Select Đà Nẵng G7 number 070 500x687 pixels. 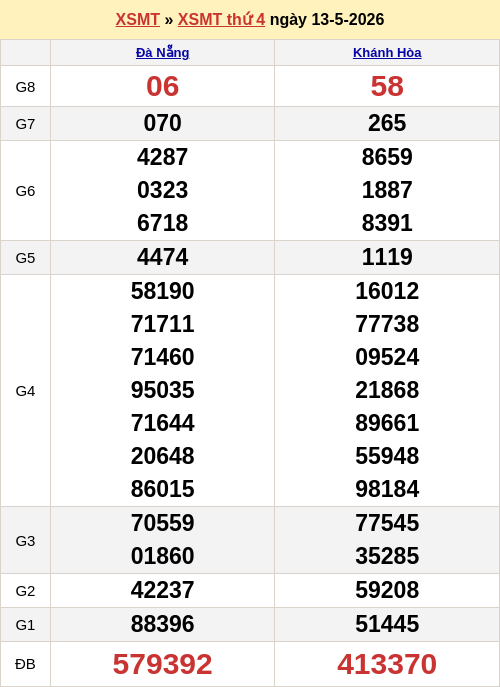tap(163, 123)
